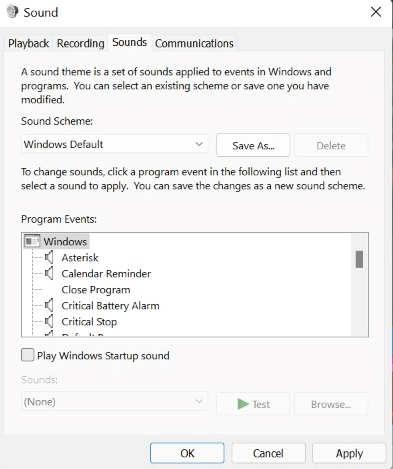The height and width of the screenshot is (469, 393).
Task: Click the Sound dialog speaker icon
Action: click(x=12, y=12)
